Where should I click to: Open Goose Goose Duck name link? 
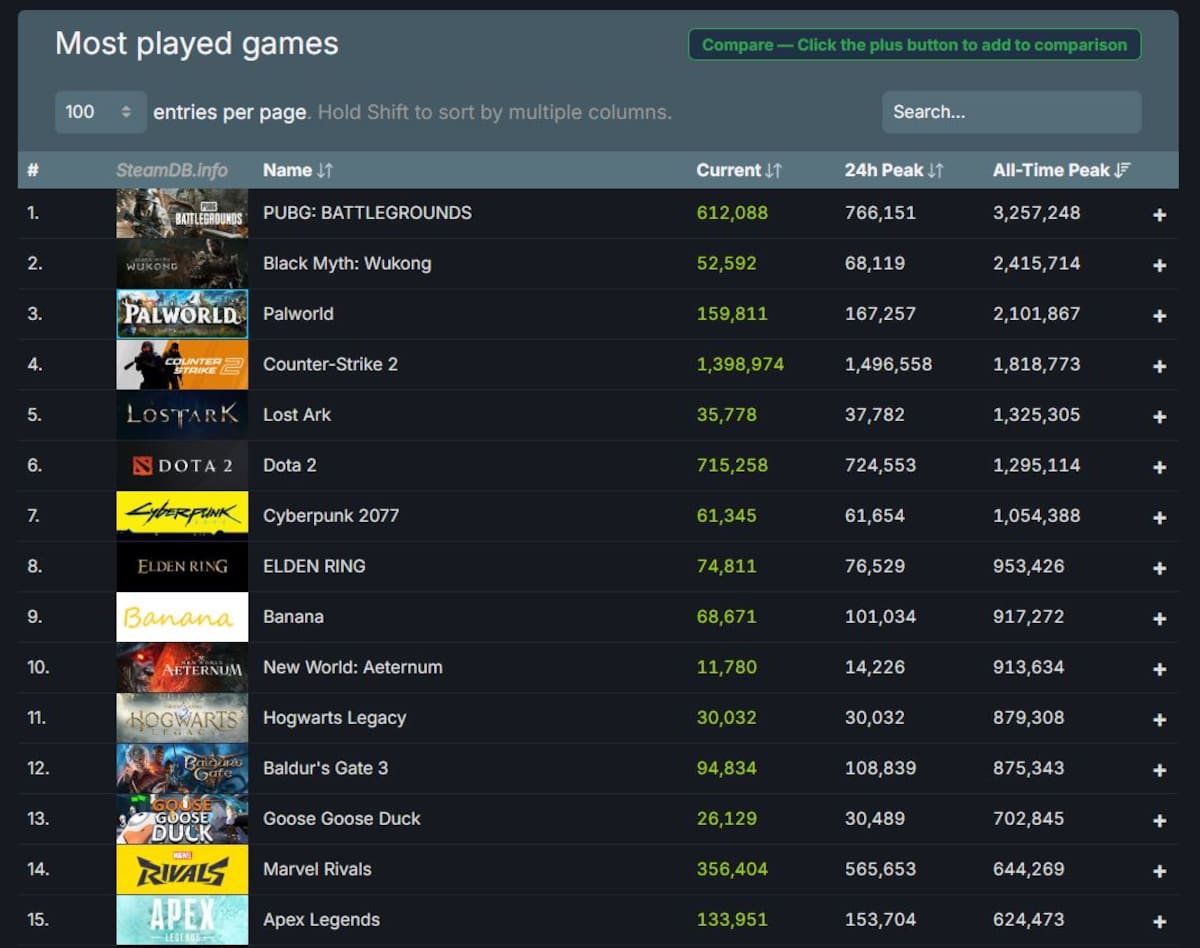[342, 819]
